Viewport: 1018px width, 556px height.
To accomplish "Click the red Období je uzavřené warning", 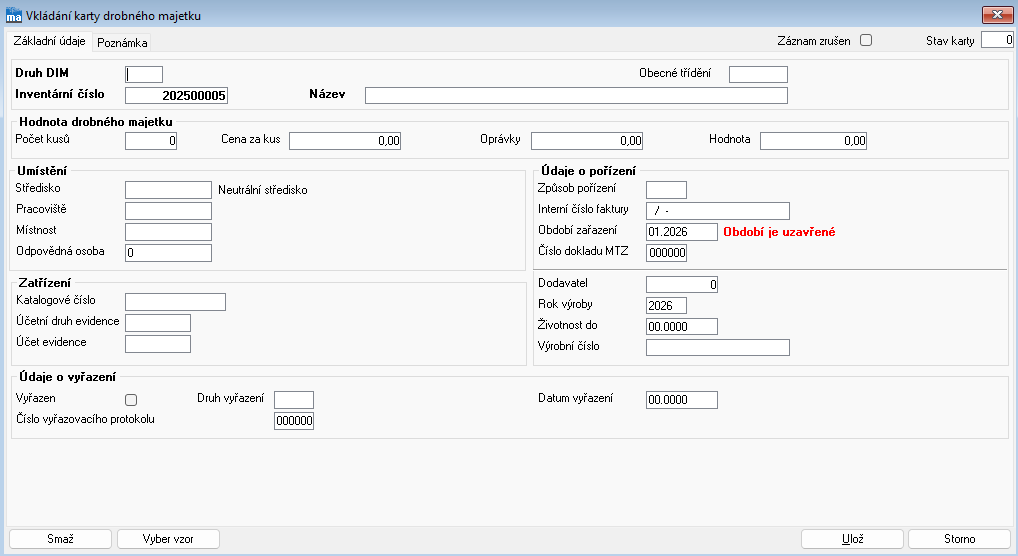I will click(779, 232).
